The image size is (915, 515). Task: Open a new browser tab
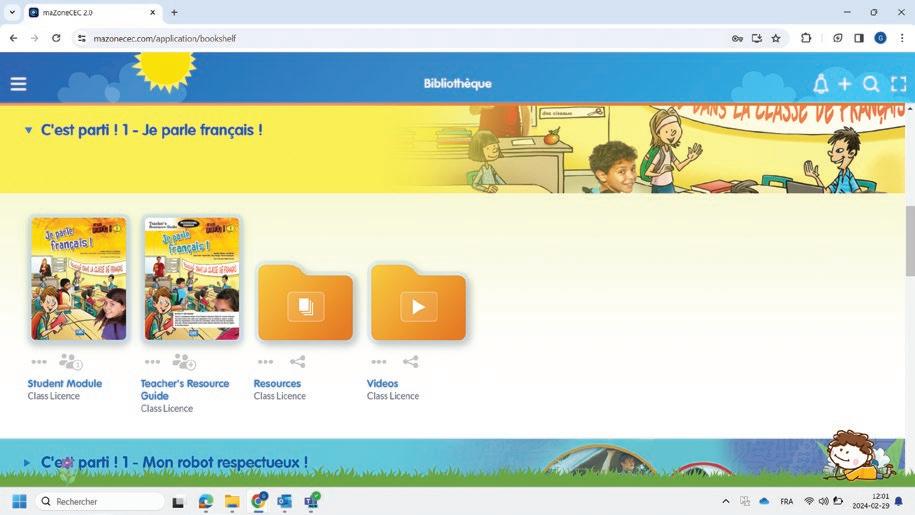coord(174,12)
